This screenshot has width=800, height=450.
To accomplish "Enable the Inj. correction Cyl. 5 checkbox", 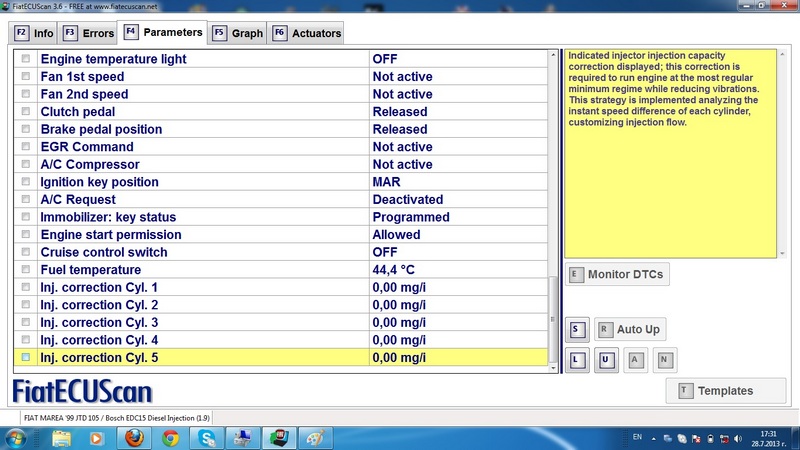I will pyautogui.click(x=26, y=357).
